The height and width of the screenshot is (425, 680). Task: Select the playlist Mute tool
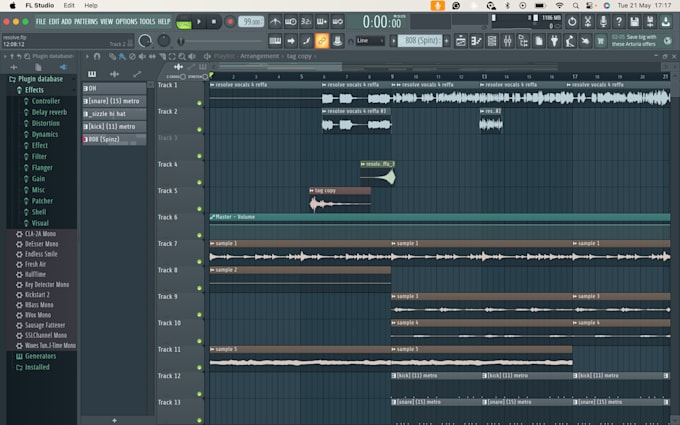click(x=142, y=56)
